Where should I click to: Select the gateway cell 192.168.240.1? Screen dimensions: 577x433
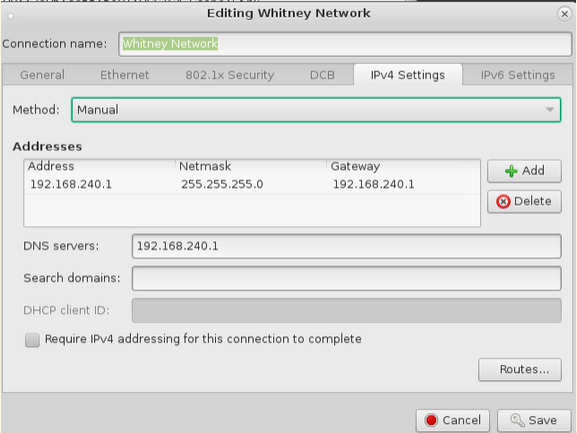pos(374,184)
